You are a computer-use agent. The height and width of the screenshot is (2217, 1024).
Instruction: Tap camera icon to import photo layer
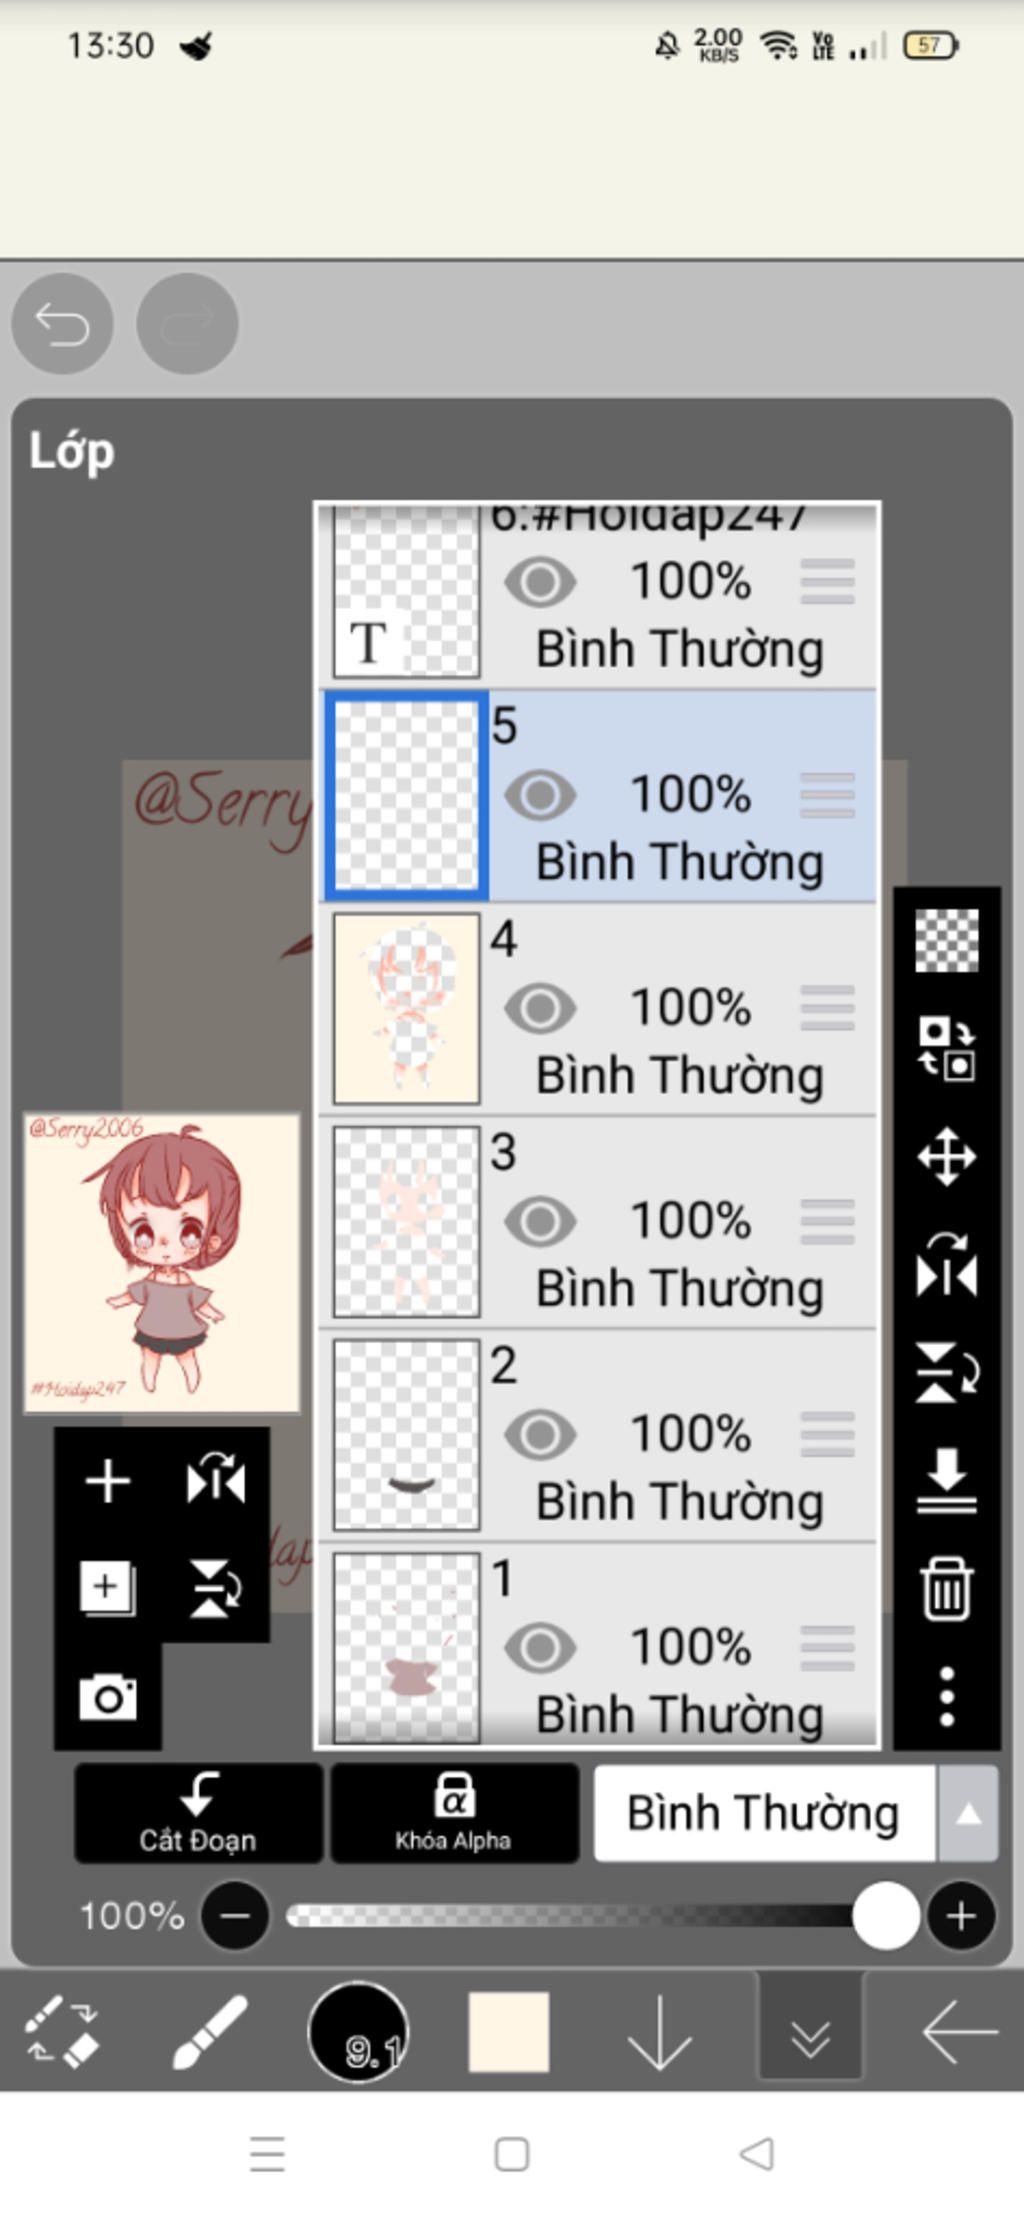pos(108,1696)
